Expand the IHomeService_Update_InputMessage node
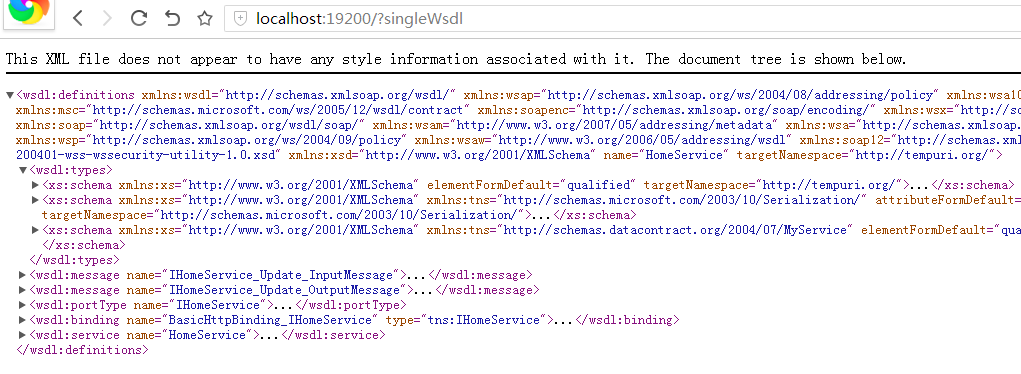1021x374 pixels. [23, 275]
